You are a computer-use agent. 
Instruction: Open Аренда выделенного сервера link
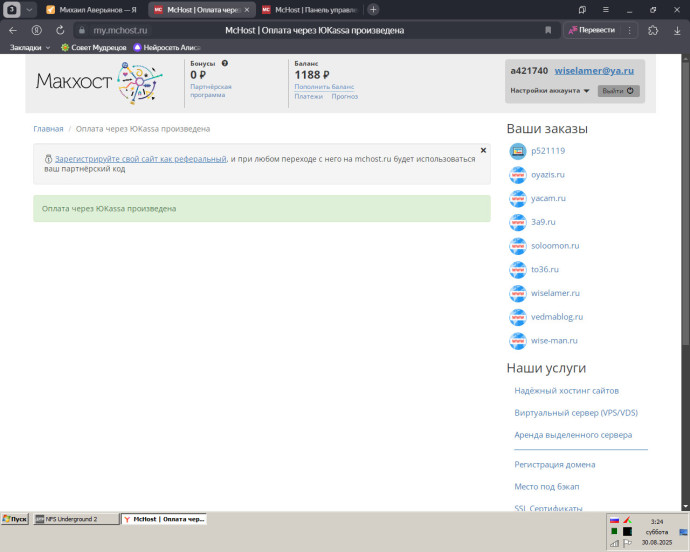click(573, 435)
